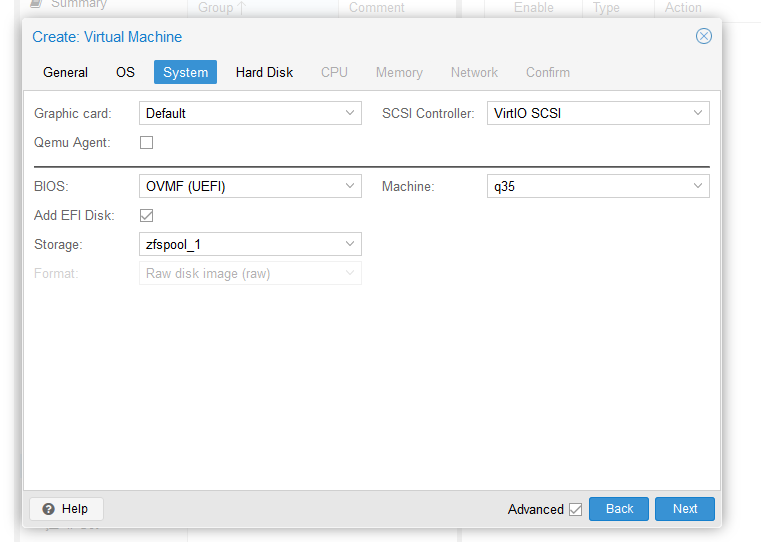The image size is (761, 542).
Task: Switch to the General tab
Action: 66,72
